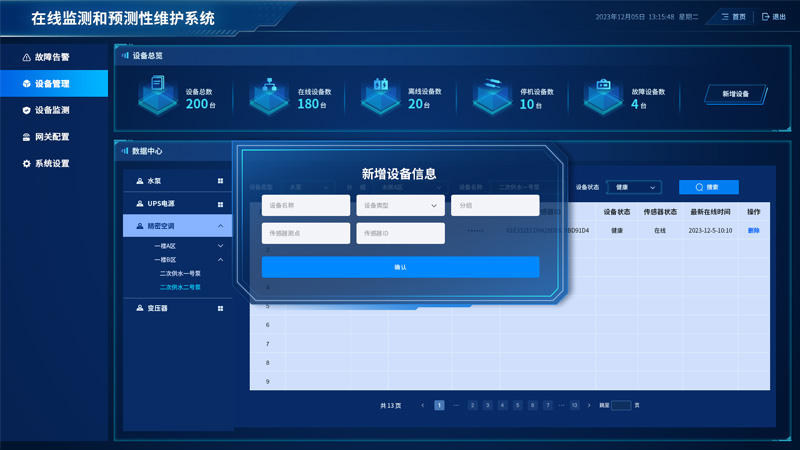The height and width of the screenshot is (450, 800).
Task: Select page 5 in pagination
Action: 517,406
